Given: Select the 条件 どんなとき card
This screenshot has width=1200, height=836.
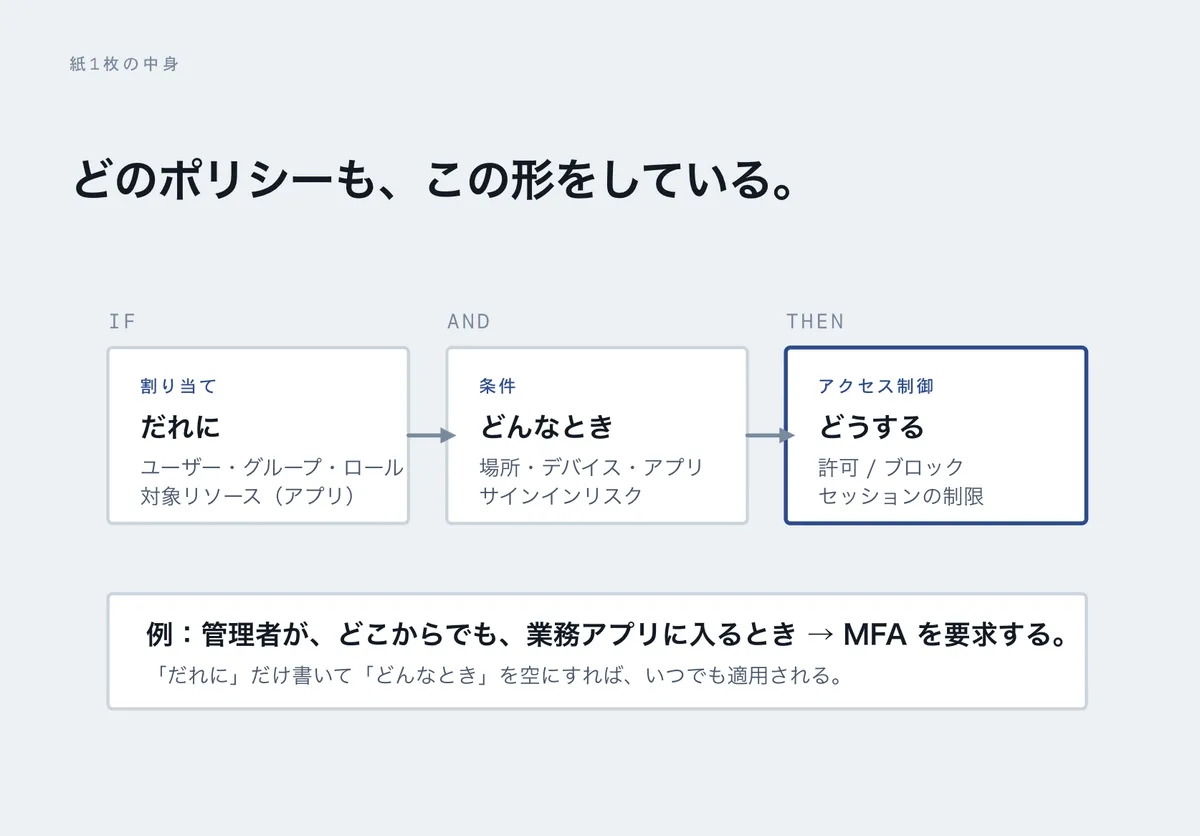Looking at the screenshot, I should (597, 435).
